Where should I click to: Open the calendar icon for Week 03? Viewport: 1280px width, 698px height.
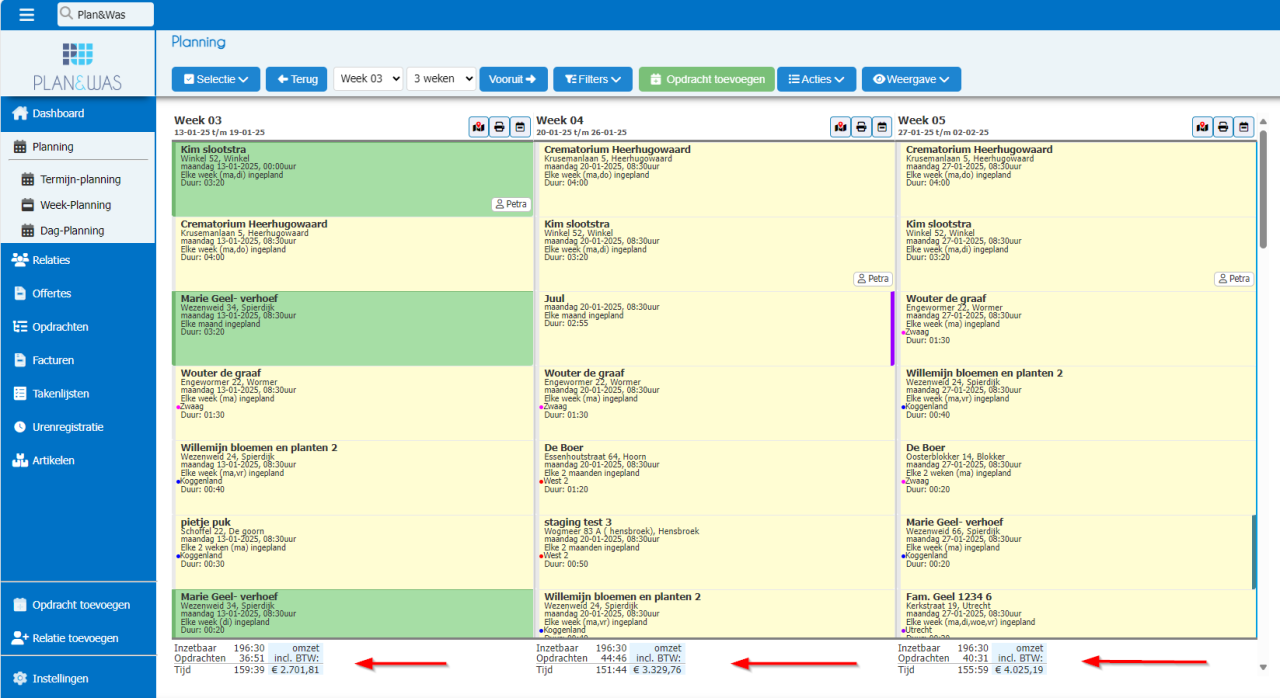(x=520, y=127)
